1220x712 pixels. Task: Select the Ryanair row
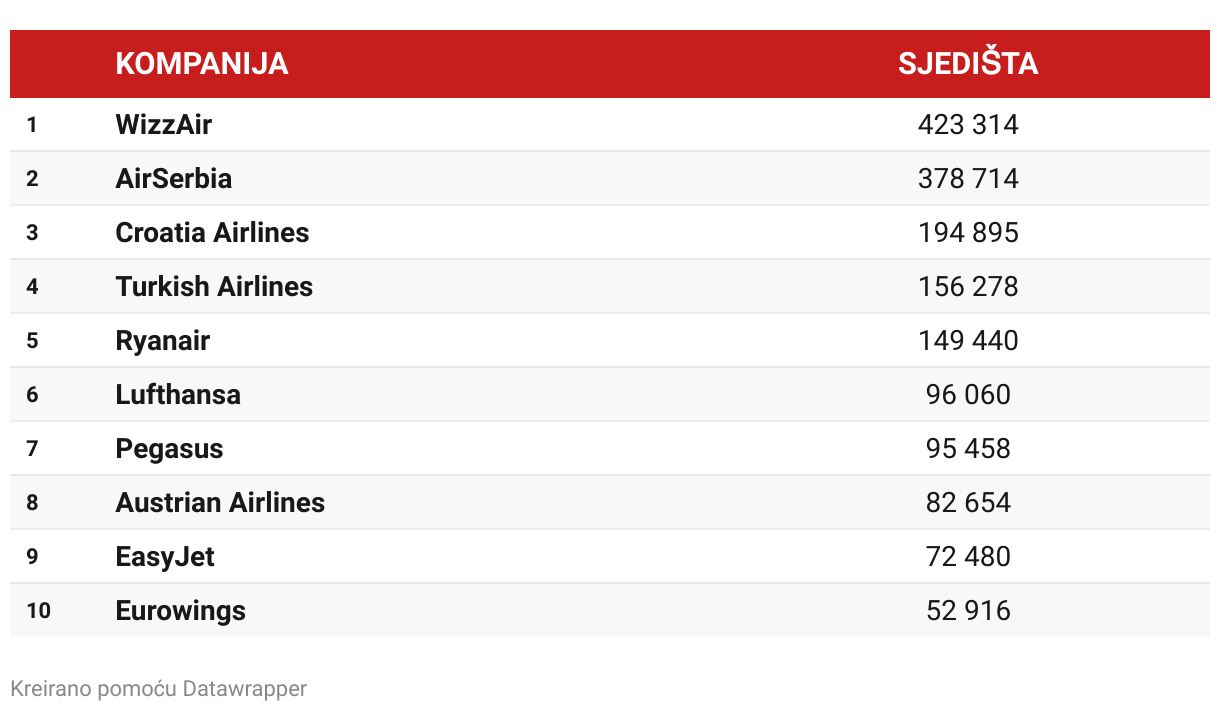[610, 340]
